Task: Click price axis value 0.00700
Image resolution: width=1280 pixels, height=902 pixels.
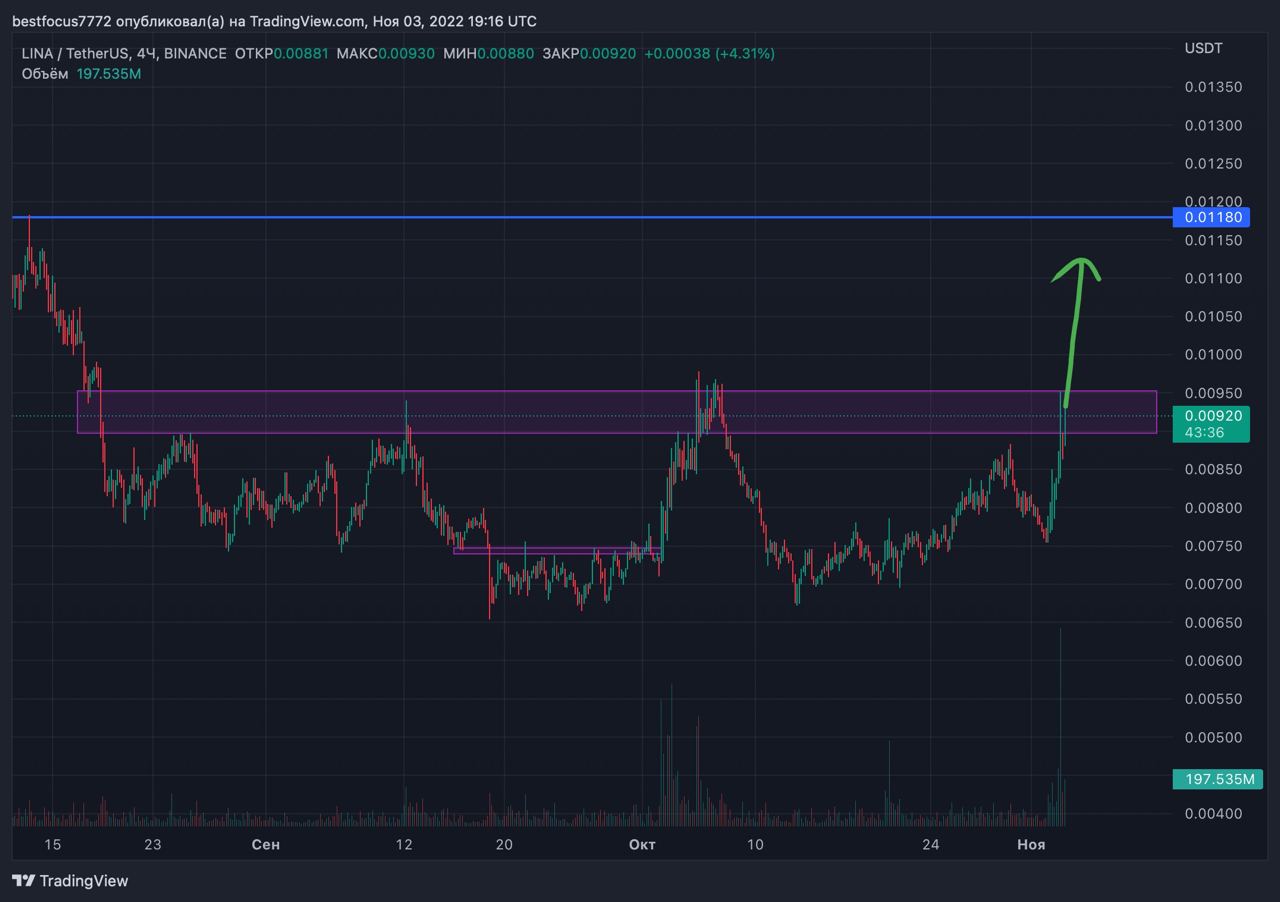Action: pyautogui.click(x=1213, y=584)
